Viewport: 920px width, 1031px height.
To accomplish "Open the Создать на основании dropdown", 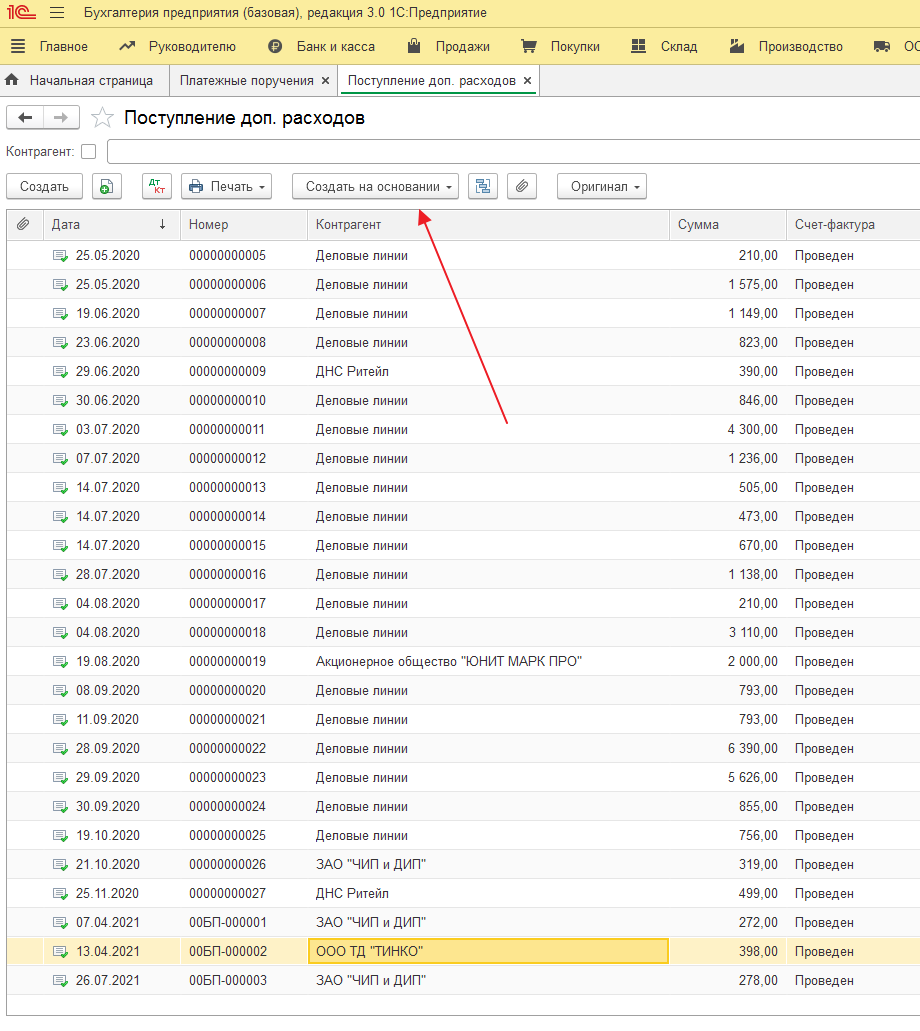I will (375, 186).
